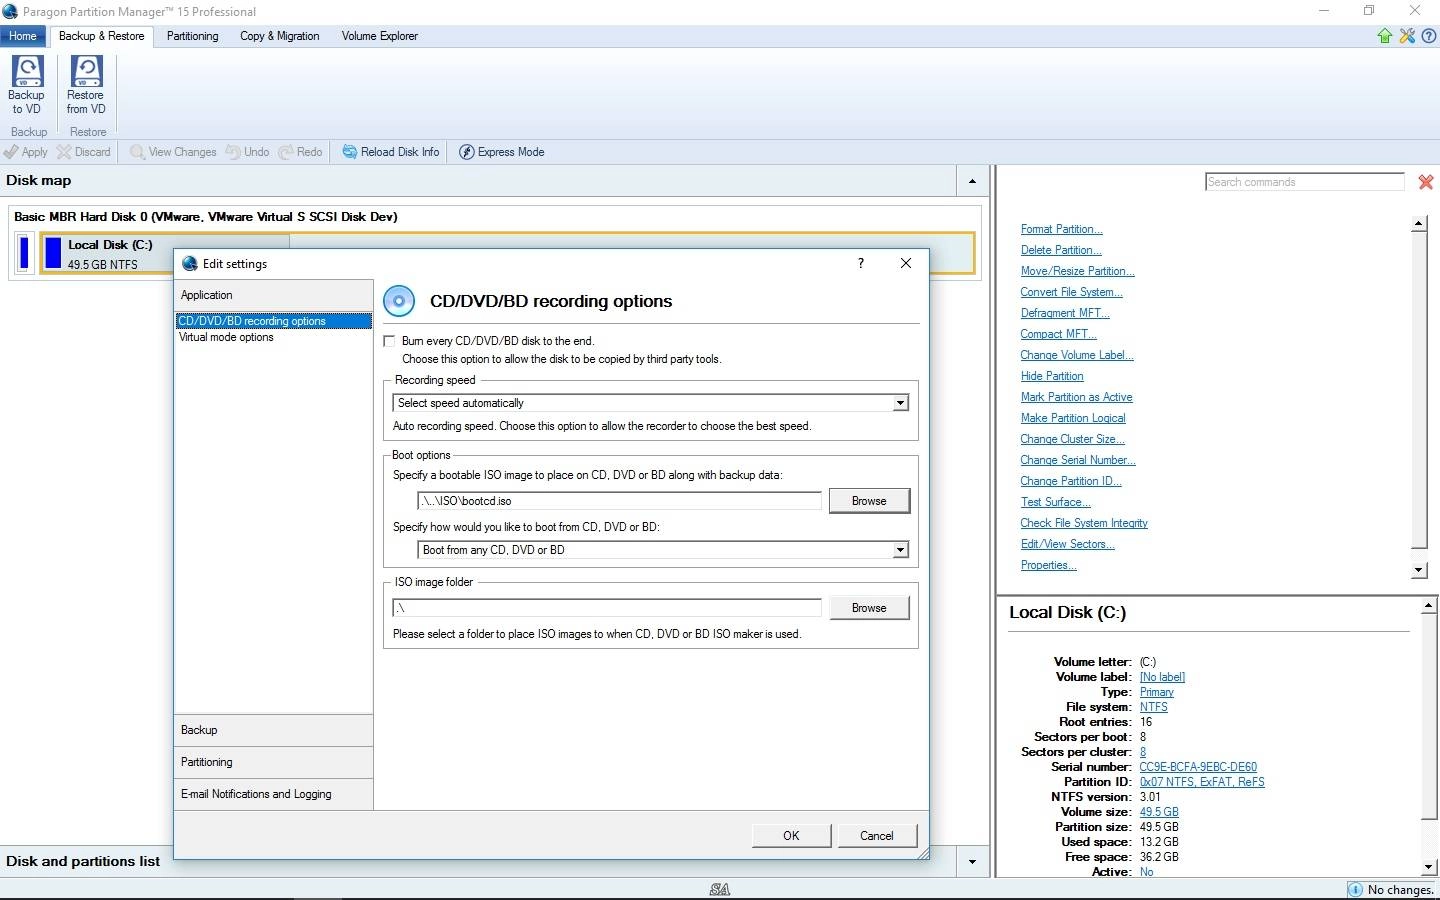Image resolution: width=1440 pixels, height=900 pixels.
Task: Click the Discard changes toolbar item
Action: click(x=84, y=152)
